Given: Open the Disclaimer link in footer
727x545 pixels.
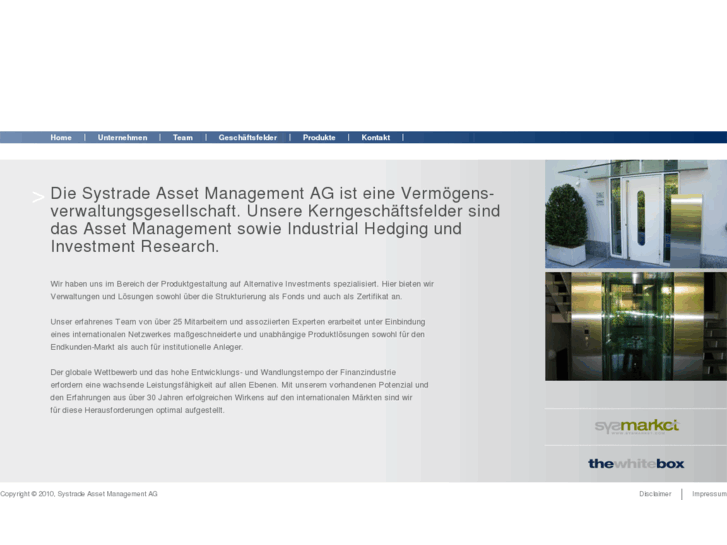Looking at the screenshot, I should pos(655,494).
